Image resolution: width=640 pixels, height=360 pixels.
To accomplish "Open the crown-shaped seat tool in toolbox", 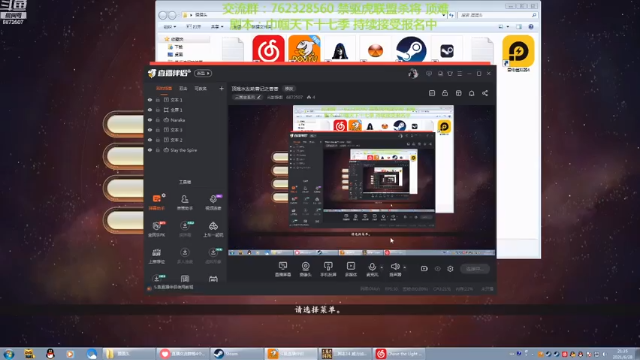I will (157, 253).
